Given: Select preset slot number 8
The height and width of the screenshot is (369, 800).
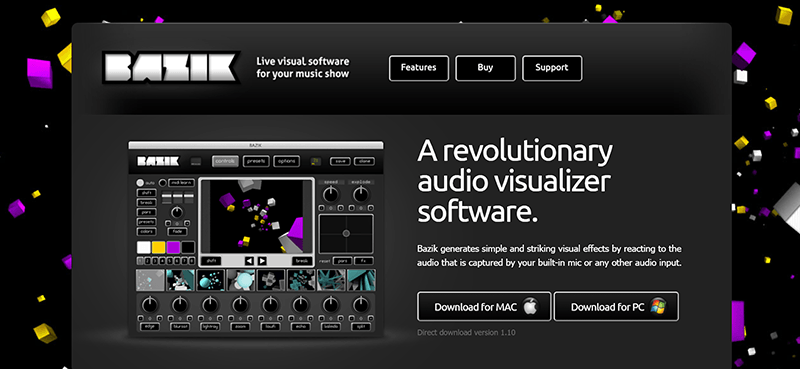Looking at the screenshot, I should (191, 261).
